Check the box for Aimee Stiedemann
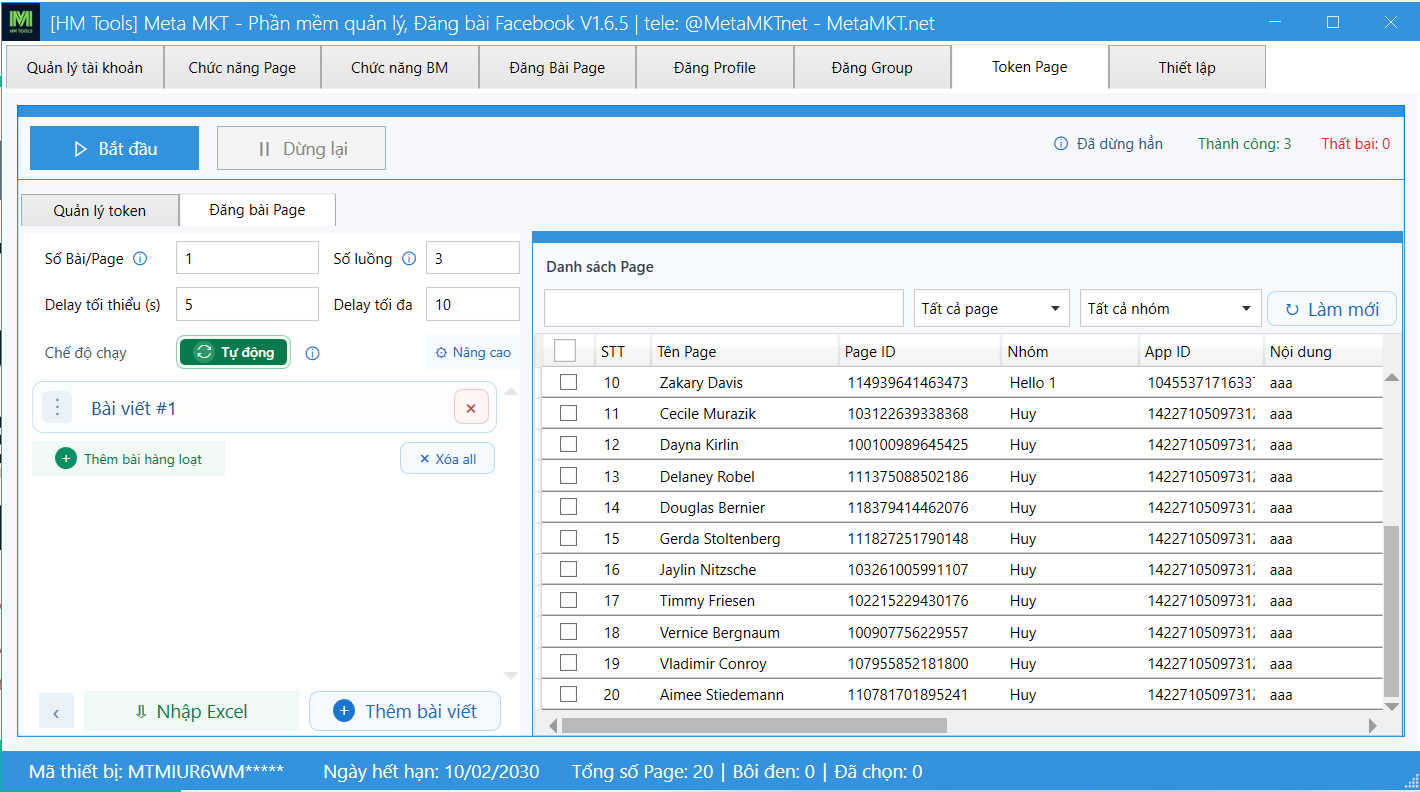This screenshot has height=792, width=1420. pyautogui.click(x=568, y=694)
